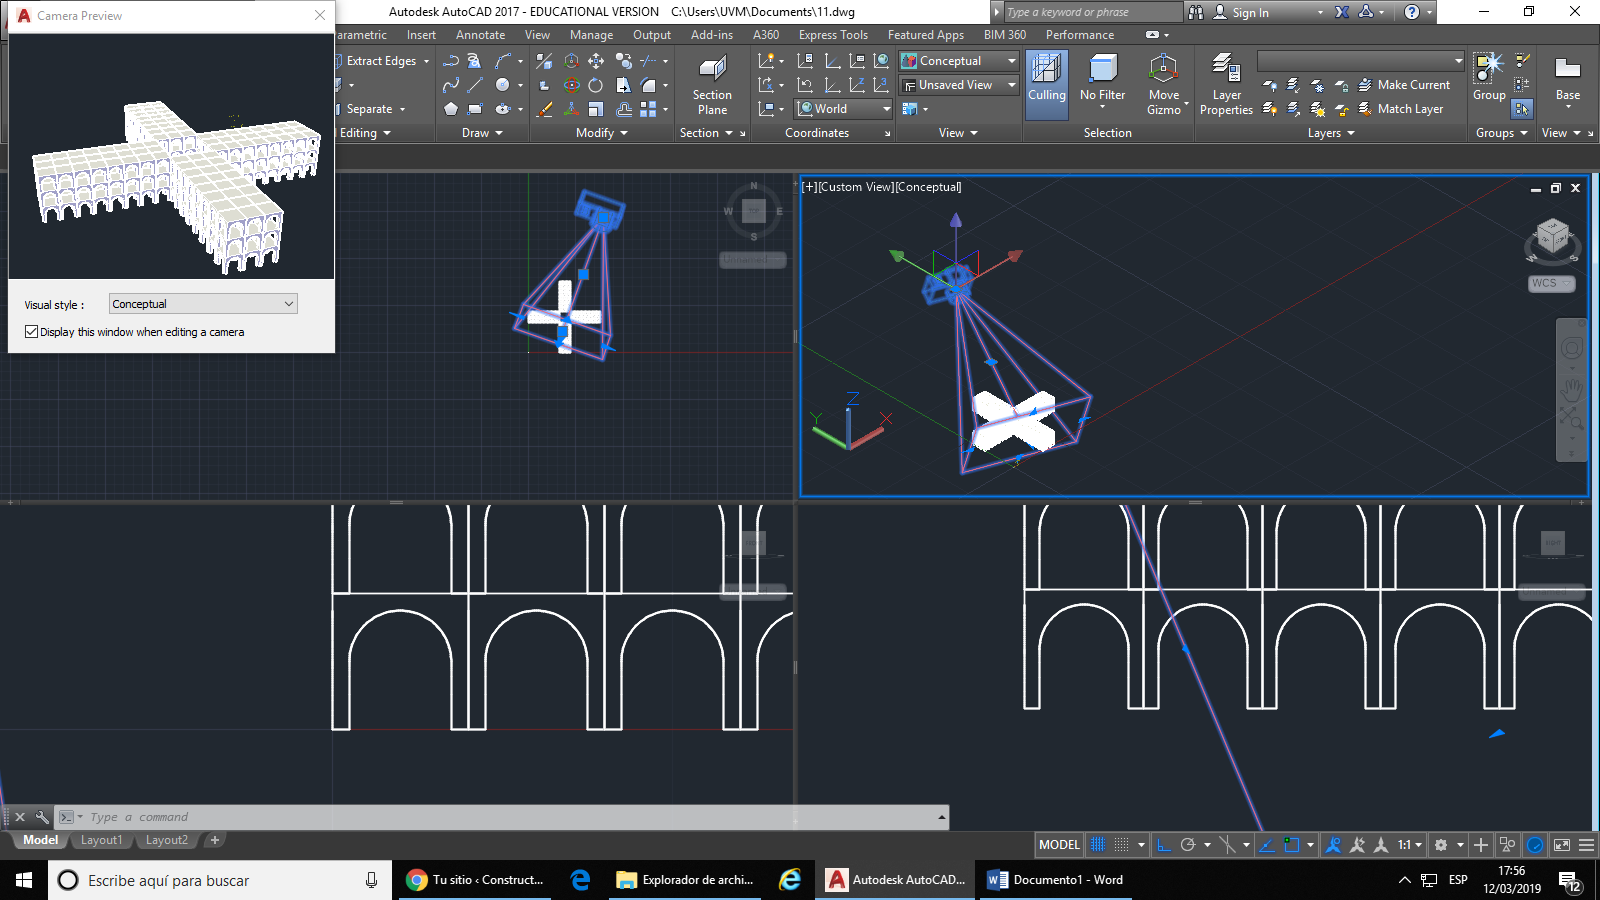Click the No Filter selection icon
This screenshot has height=900, width=1600.
[x=1102, y=78]
